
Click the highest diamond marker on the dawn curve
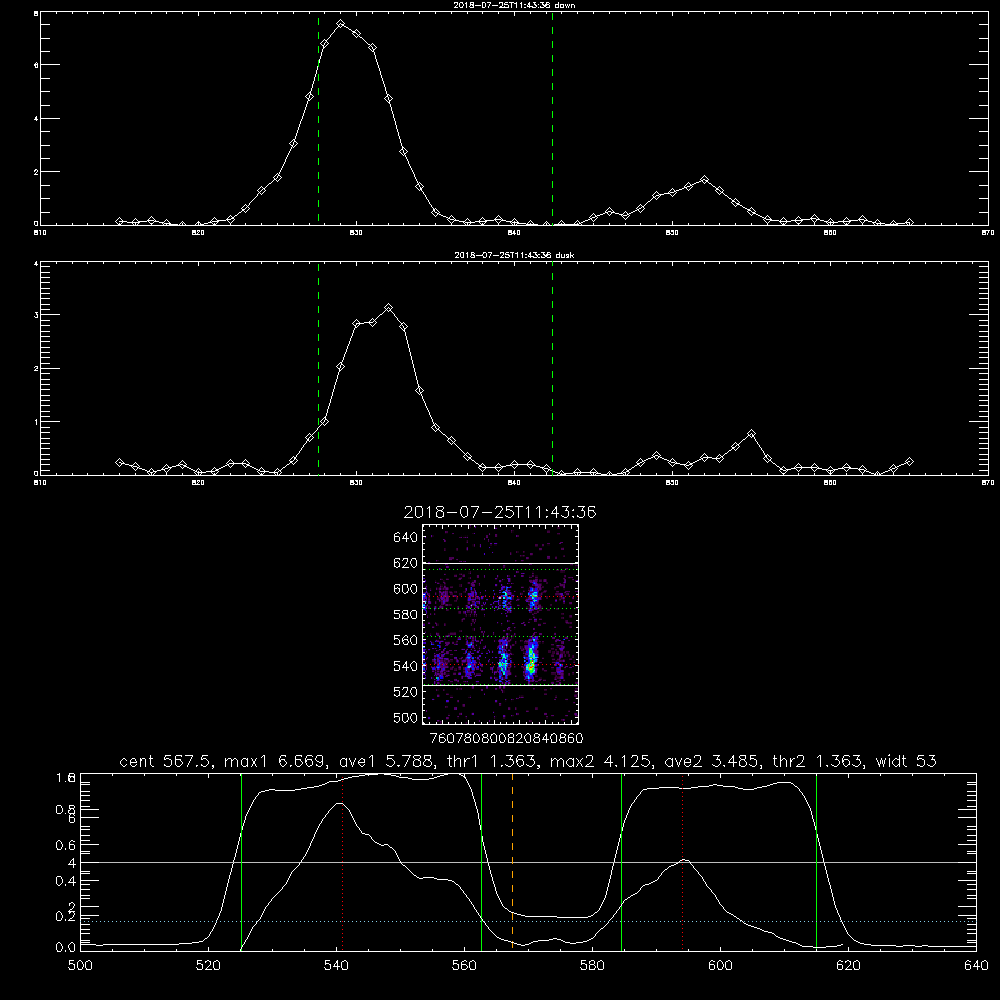pyautogui.click(x=341, y=24)
